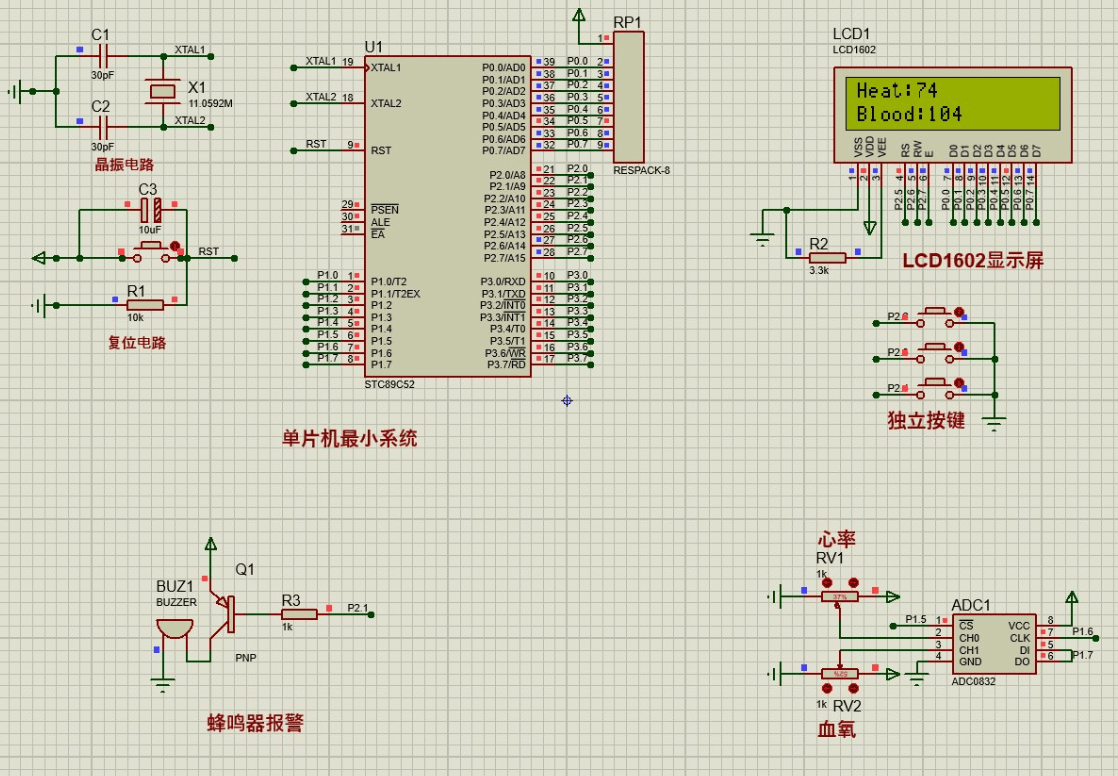Select the STC89C52 microcontroller U1 body
Image resolution: width=1118 pixels, height=776 pixels.
click(448, 215)
